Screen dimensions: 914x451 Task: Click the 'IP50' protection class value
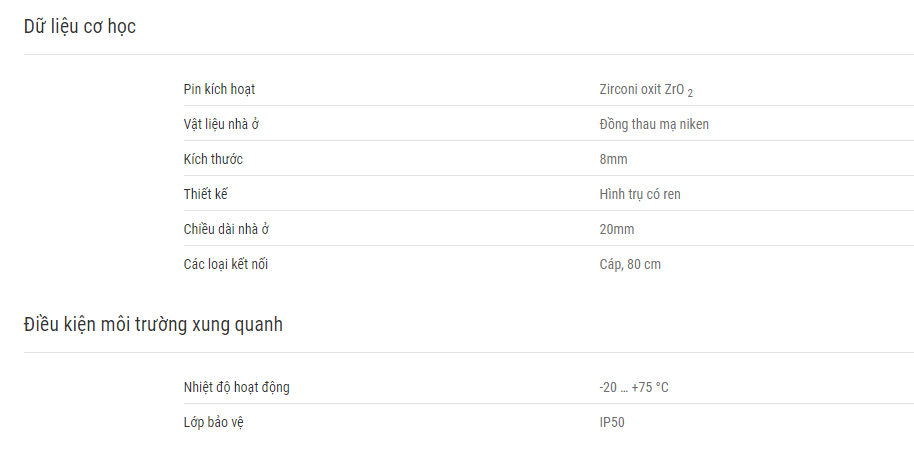[x=611, y=422]
